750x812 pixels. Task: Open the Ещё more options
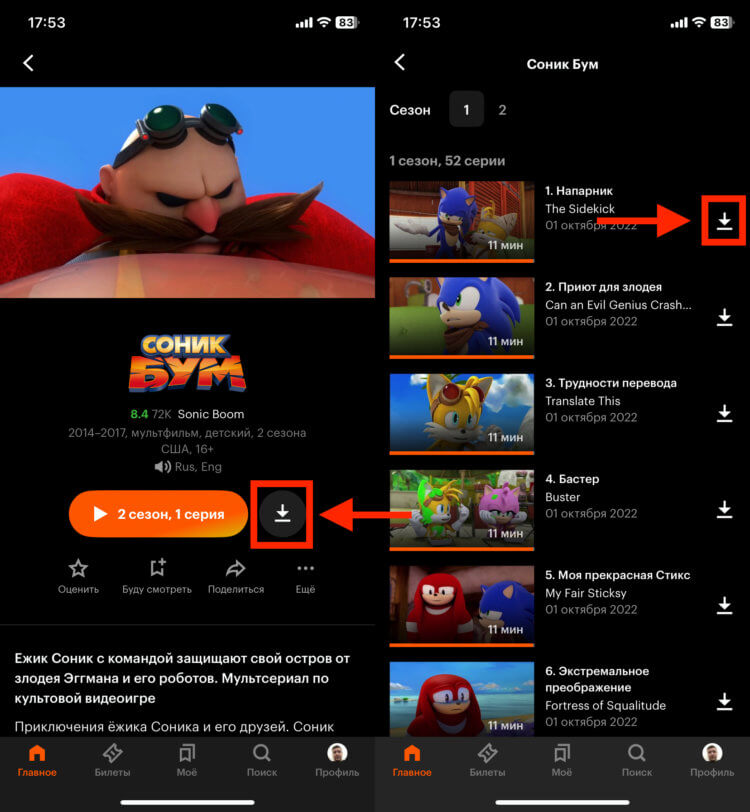coord(305,576)
